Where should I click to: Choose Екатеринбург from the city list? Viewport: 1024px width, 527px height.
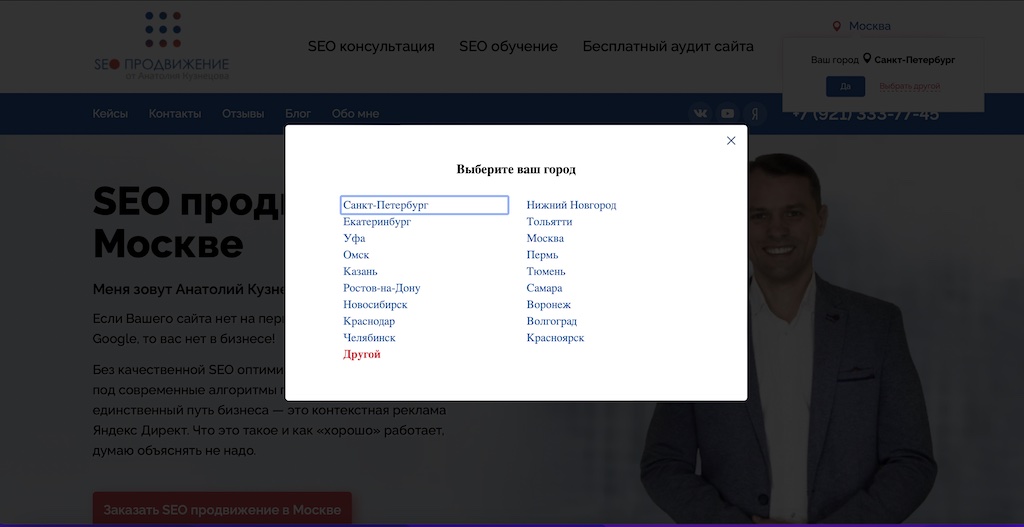point(377,222)
